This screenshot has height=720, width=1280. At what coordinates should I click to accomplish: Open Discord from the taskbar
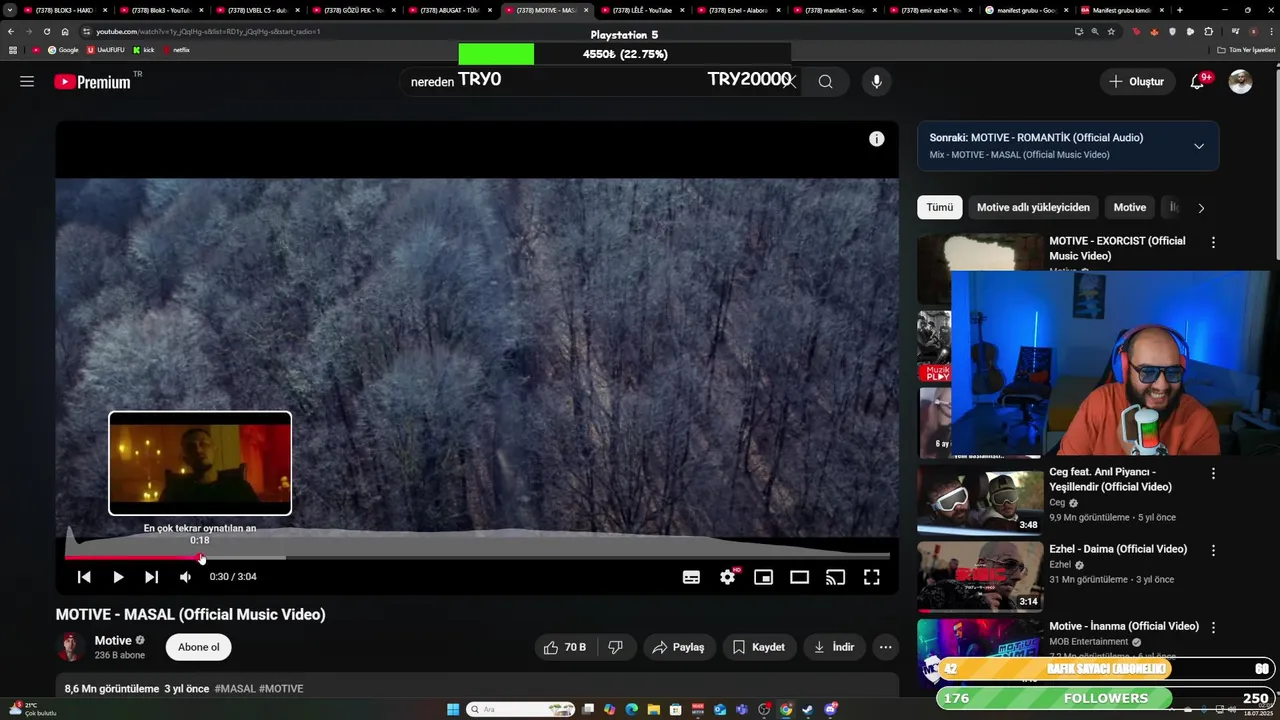click(x=830, y=709)
